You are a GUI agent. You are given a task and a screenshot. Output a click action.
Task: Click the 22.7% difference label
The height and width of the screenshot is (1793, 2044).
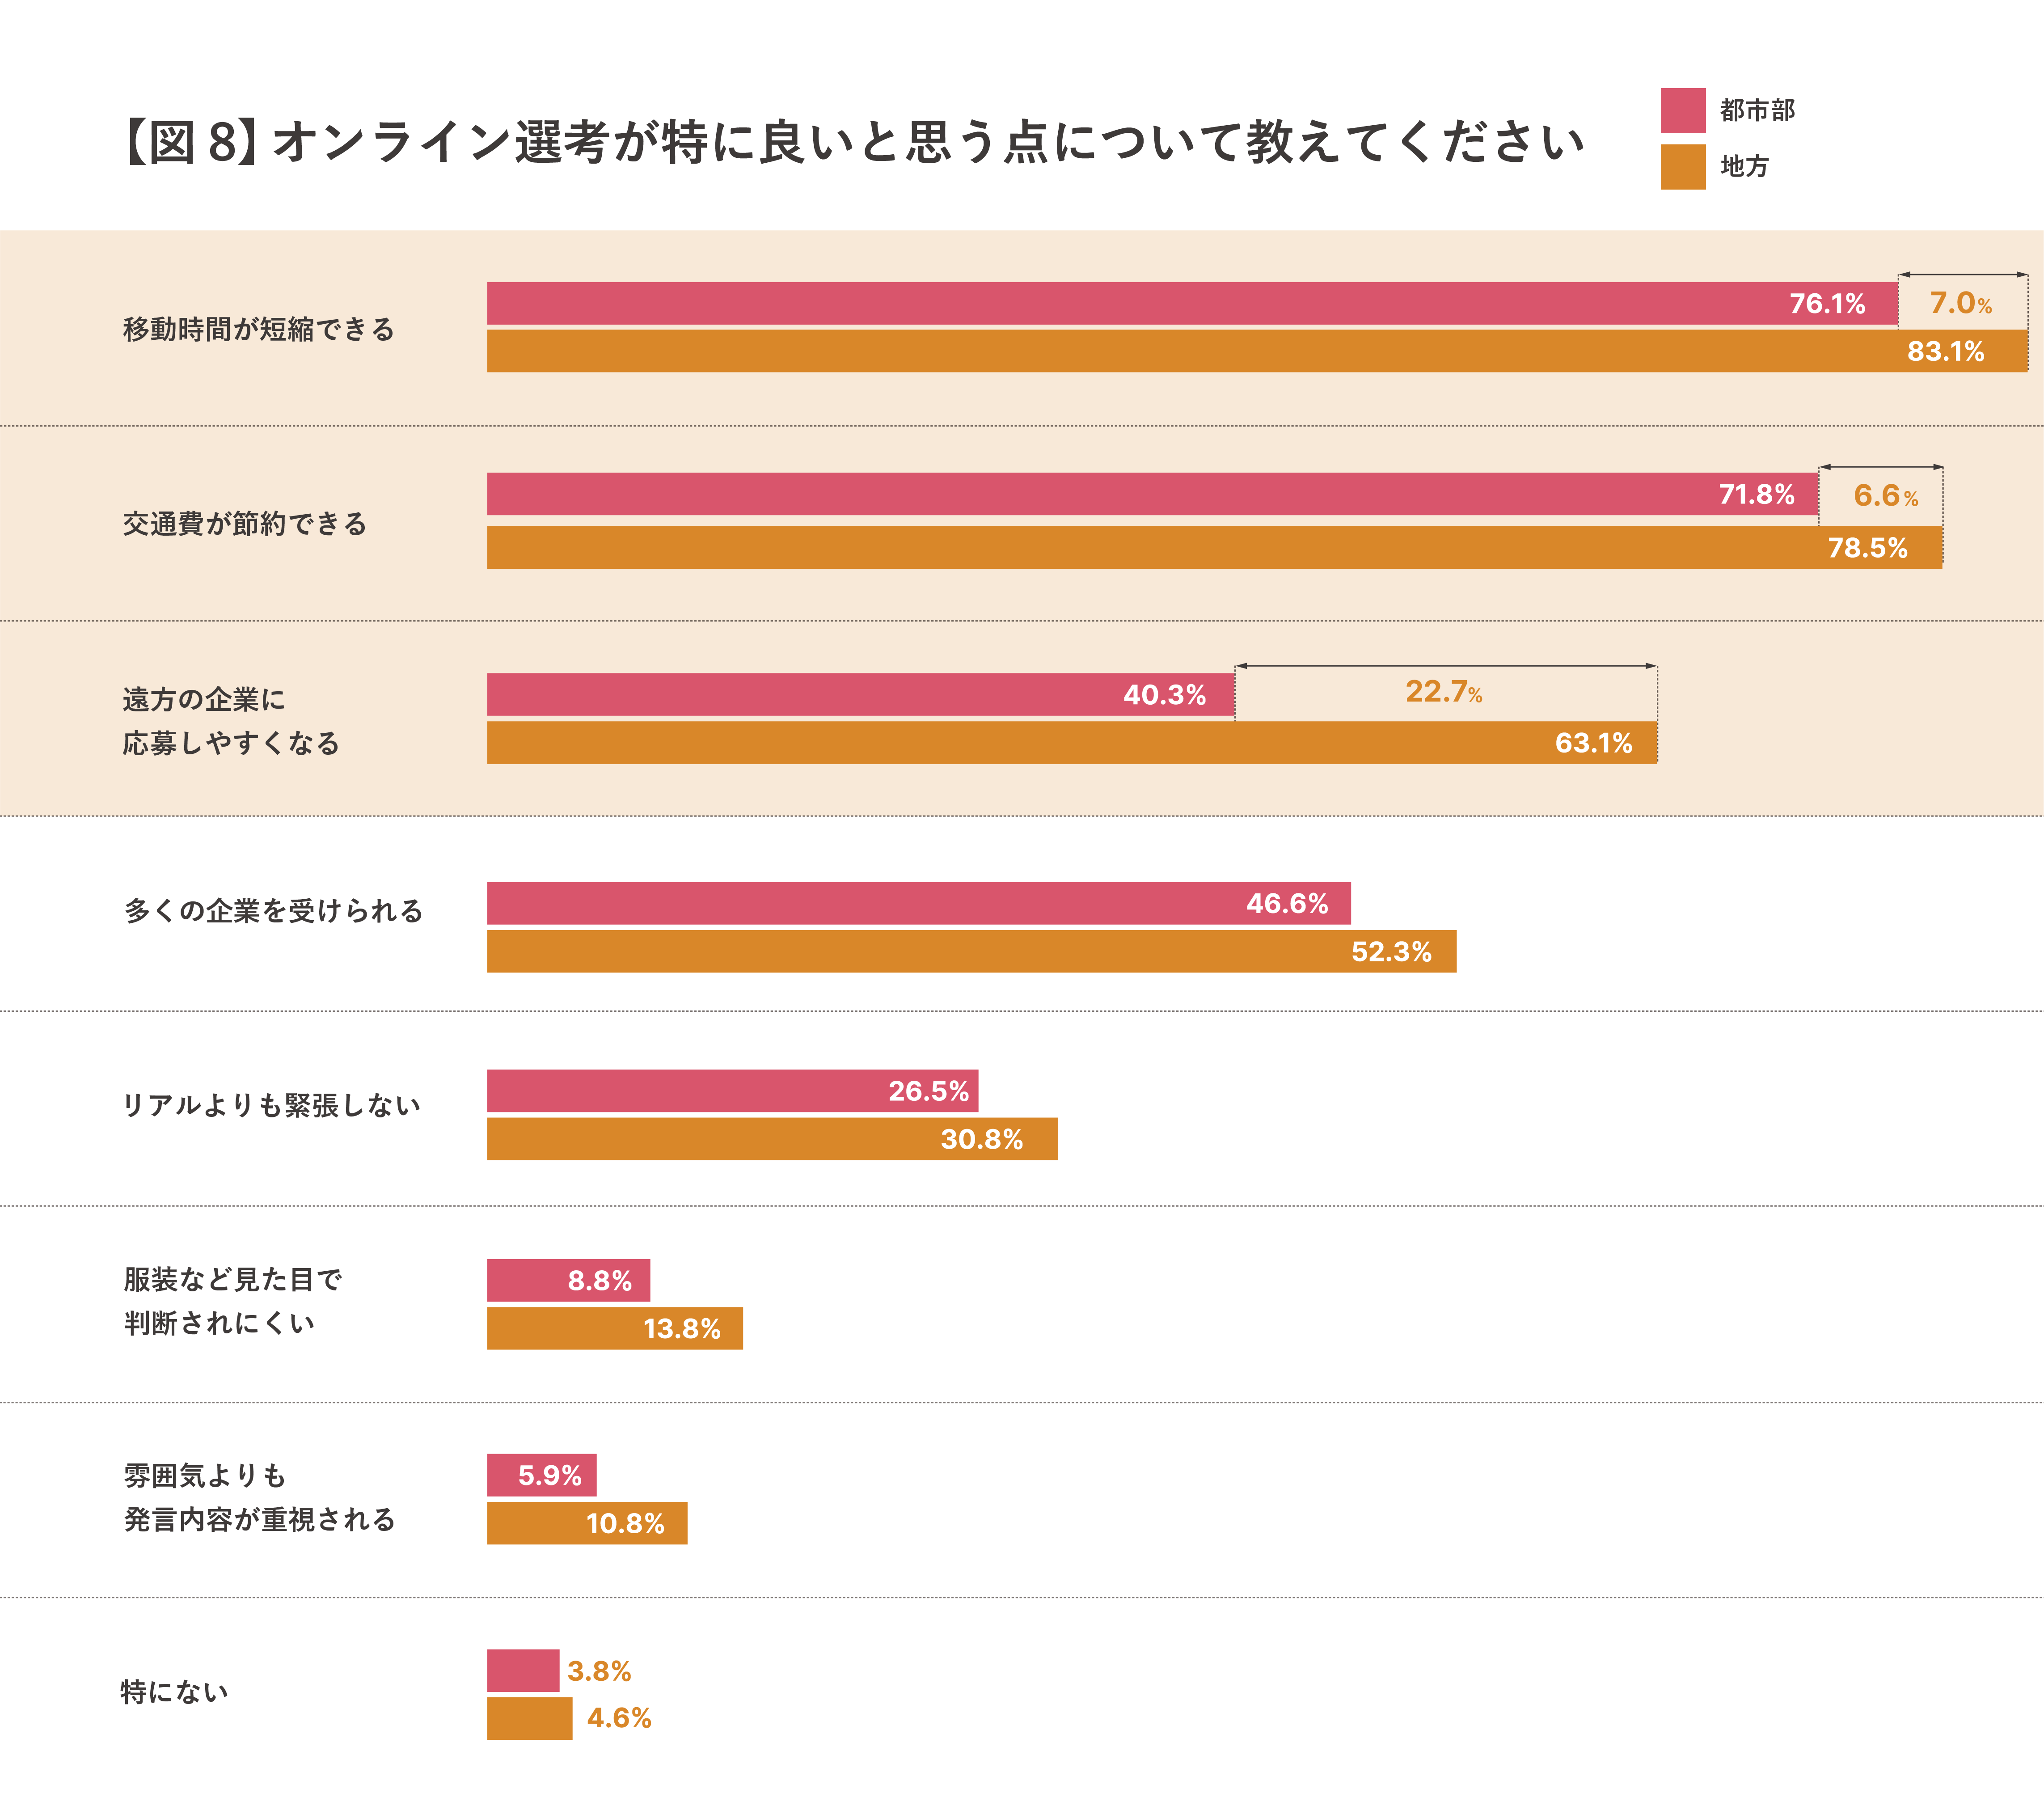(1443, 691)
